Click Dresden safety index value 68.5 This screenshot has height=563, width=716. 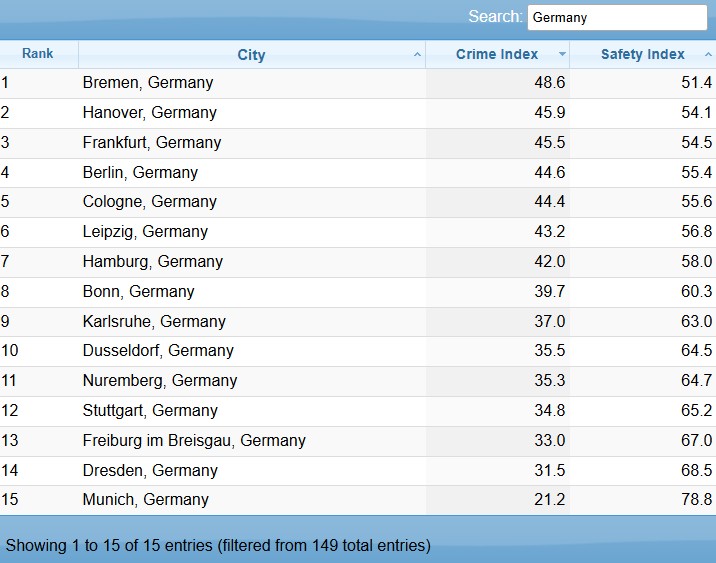tap(696, 470)
